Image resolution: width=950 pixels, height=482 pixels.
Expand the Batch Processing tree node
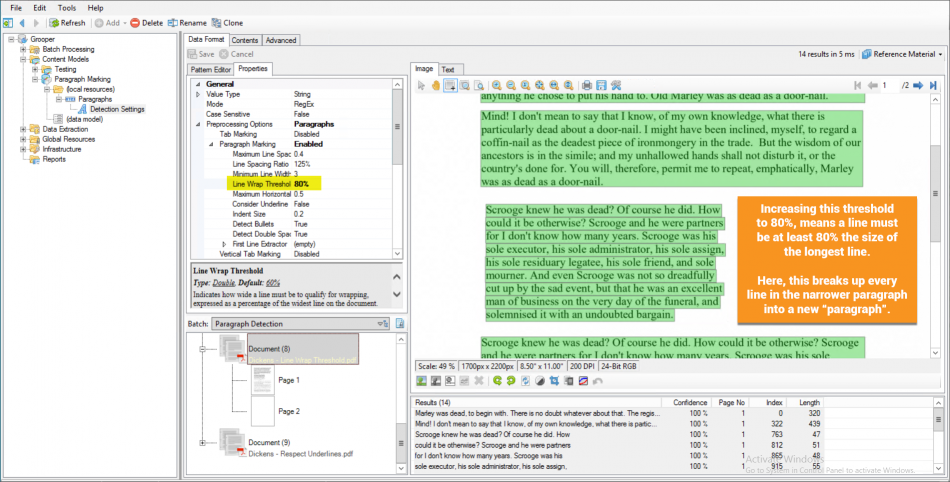tap(23, 49)
